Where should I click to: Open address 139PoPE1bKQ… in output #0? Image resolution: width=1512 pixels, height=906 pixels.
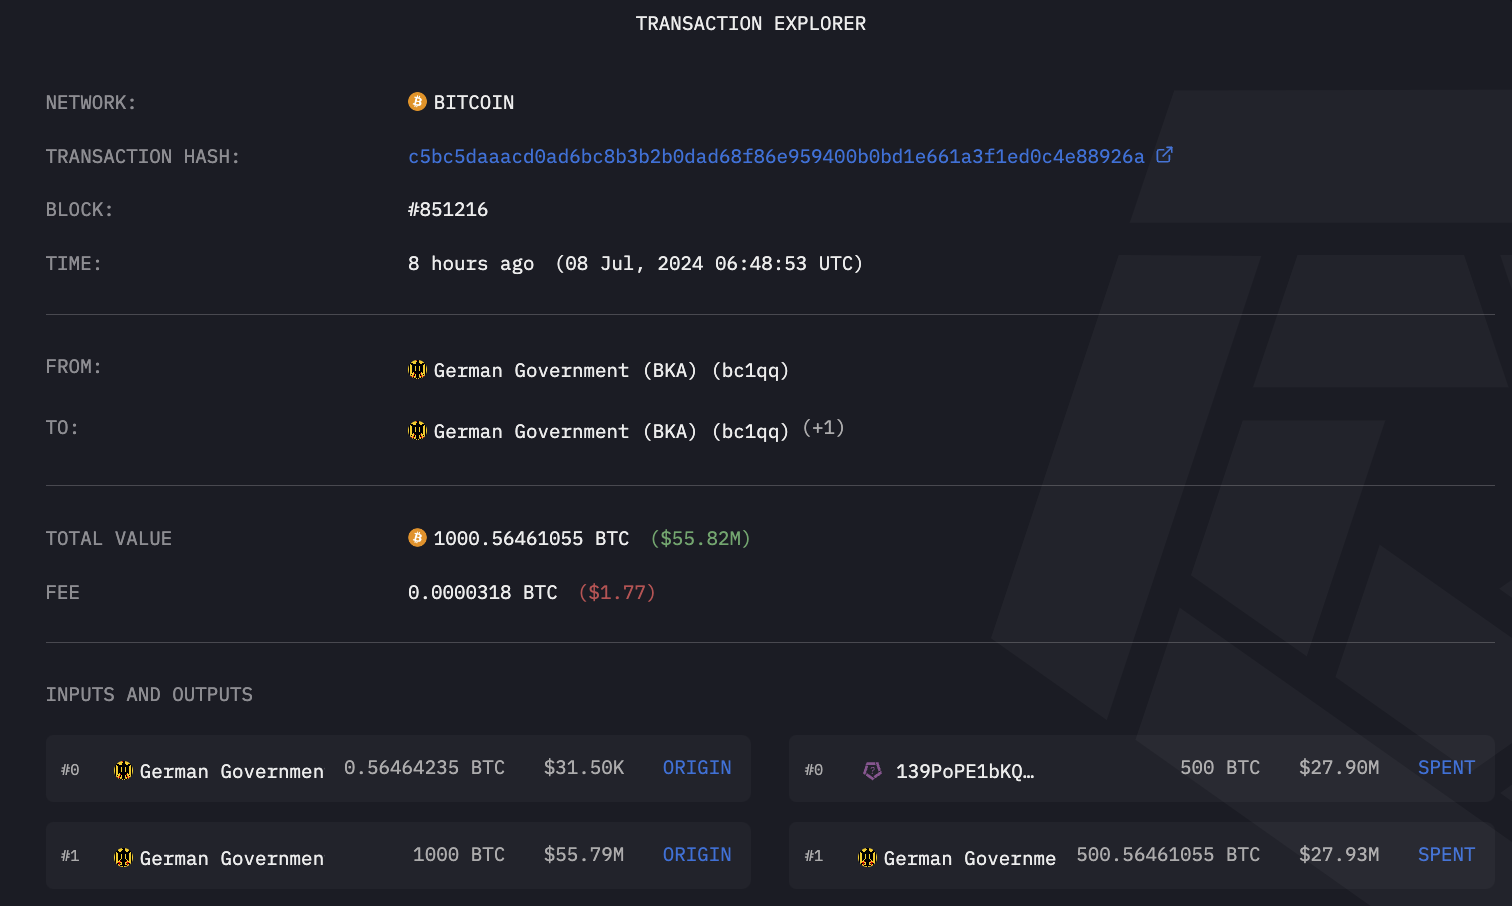coord(965,771)
